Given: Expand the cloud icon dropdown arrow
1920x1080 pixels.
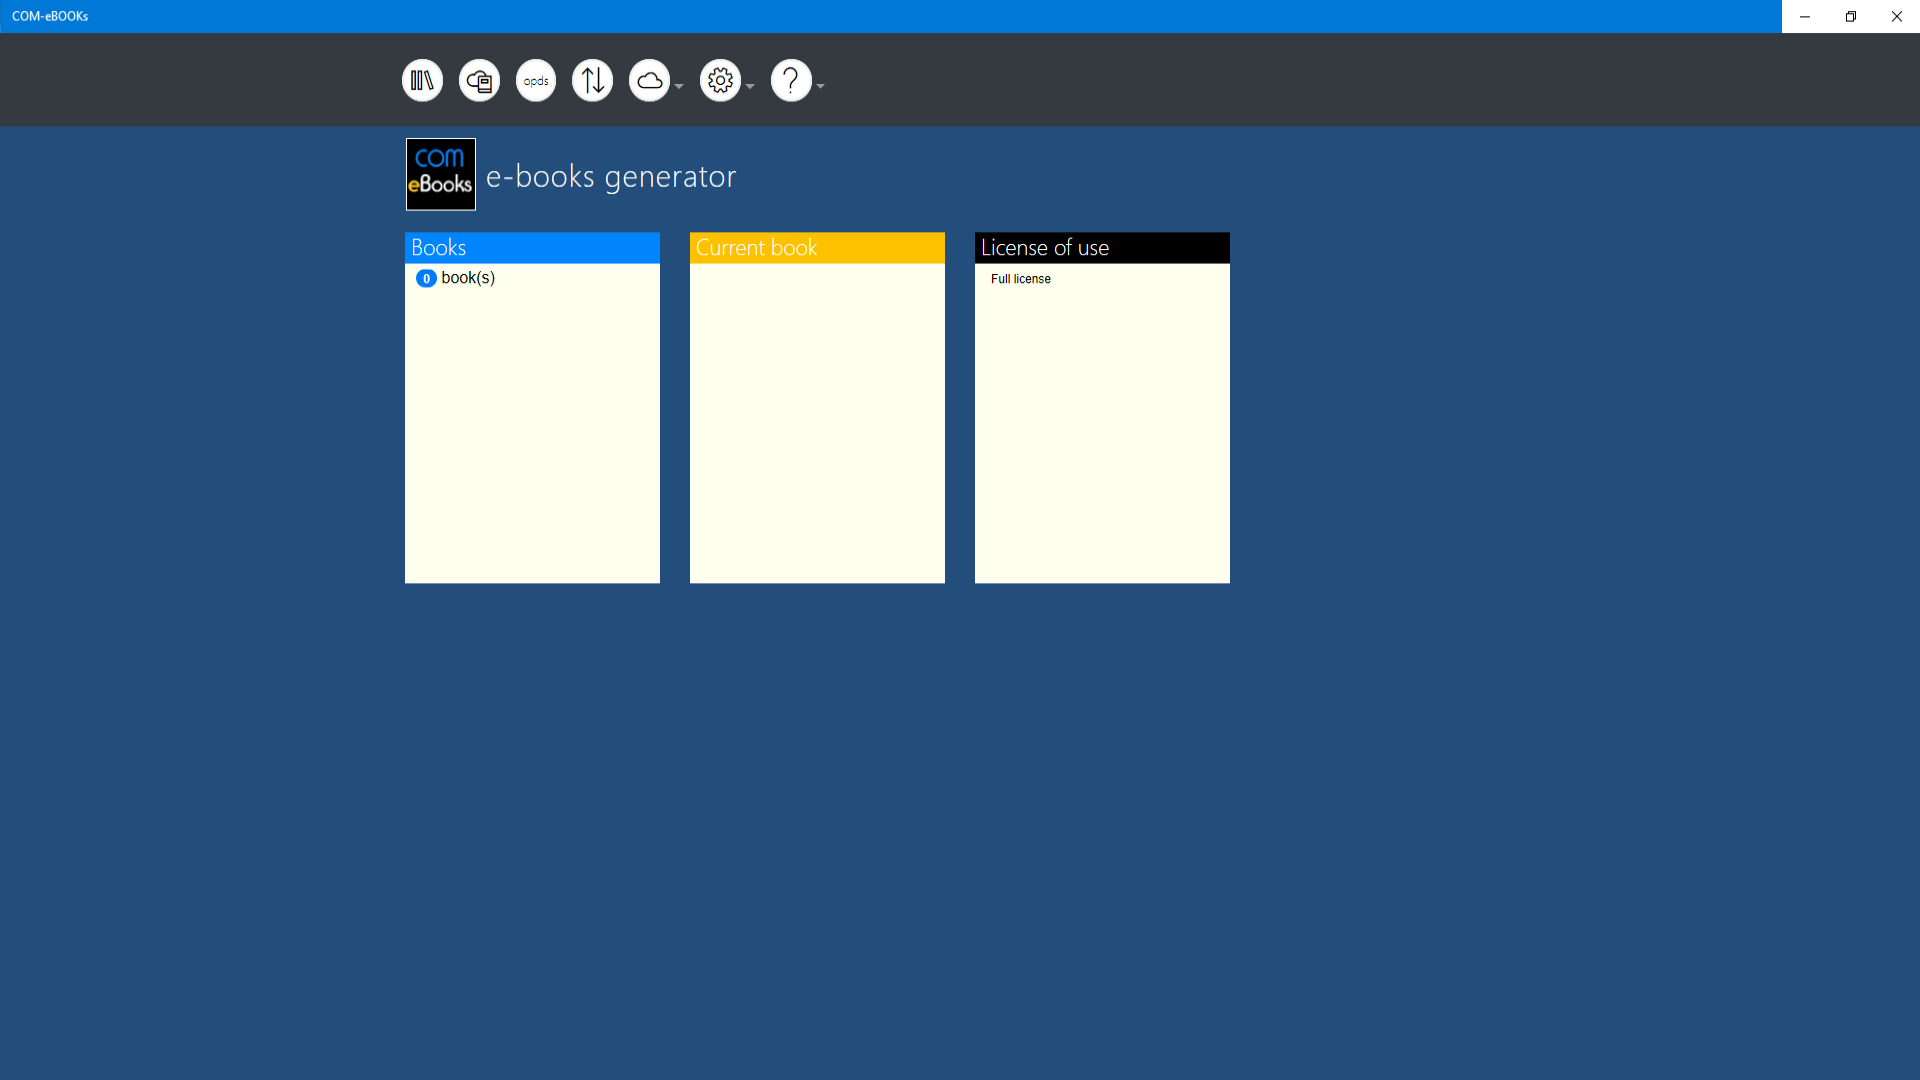Looking at the screenshot, I should [x=679, y=87].
